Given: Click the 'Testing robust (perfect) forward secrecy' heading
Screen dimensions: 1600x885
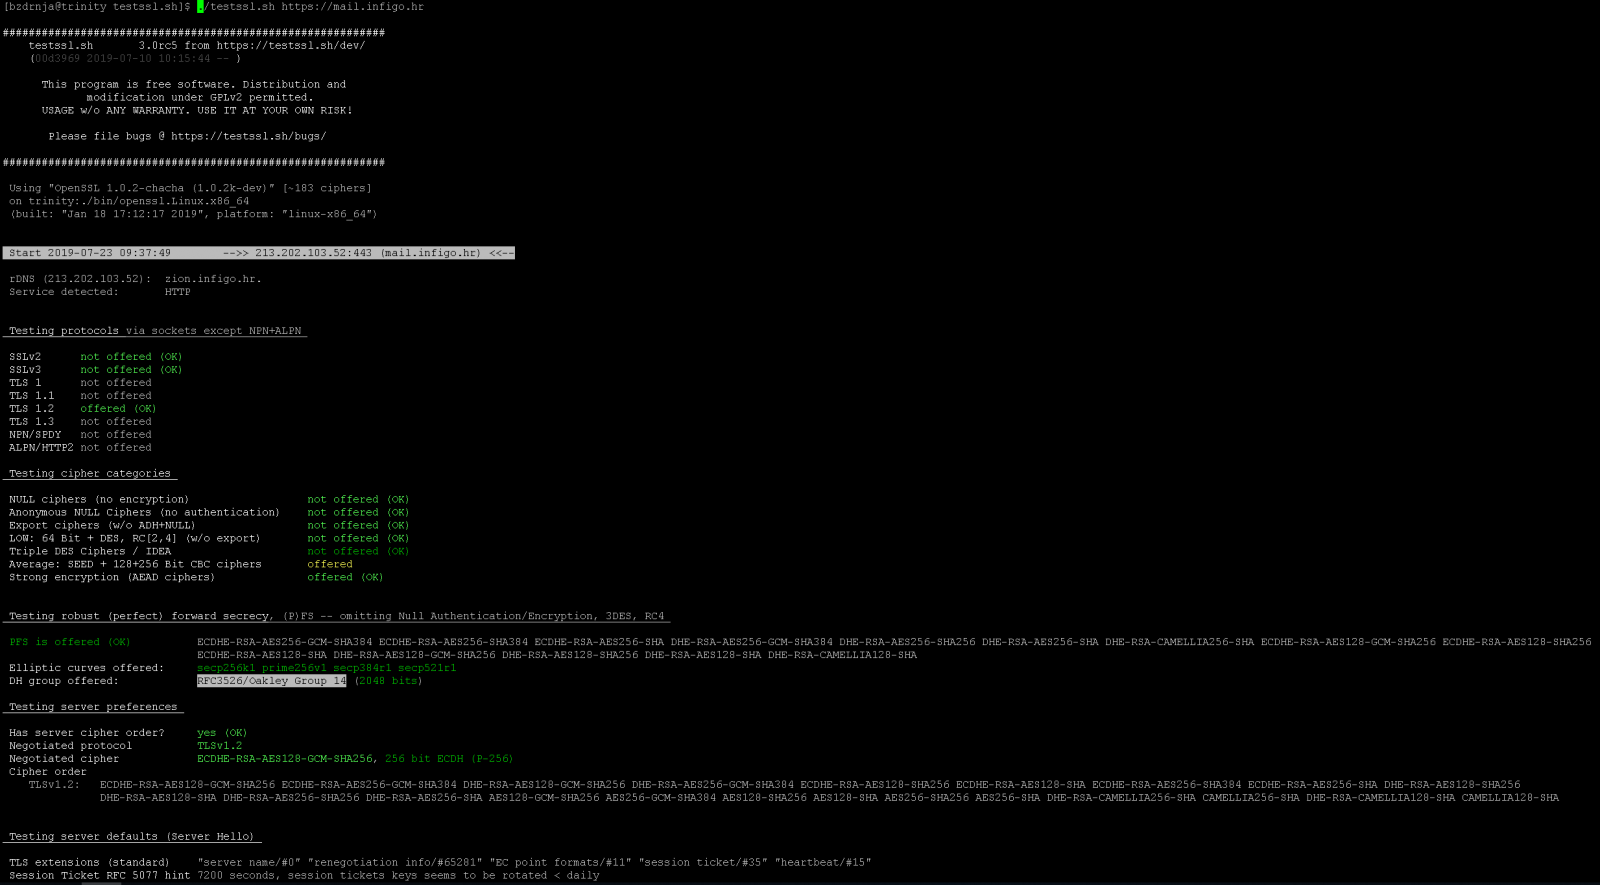Looking at the screenshot, I should [x=140, y=617].
